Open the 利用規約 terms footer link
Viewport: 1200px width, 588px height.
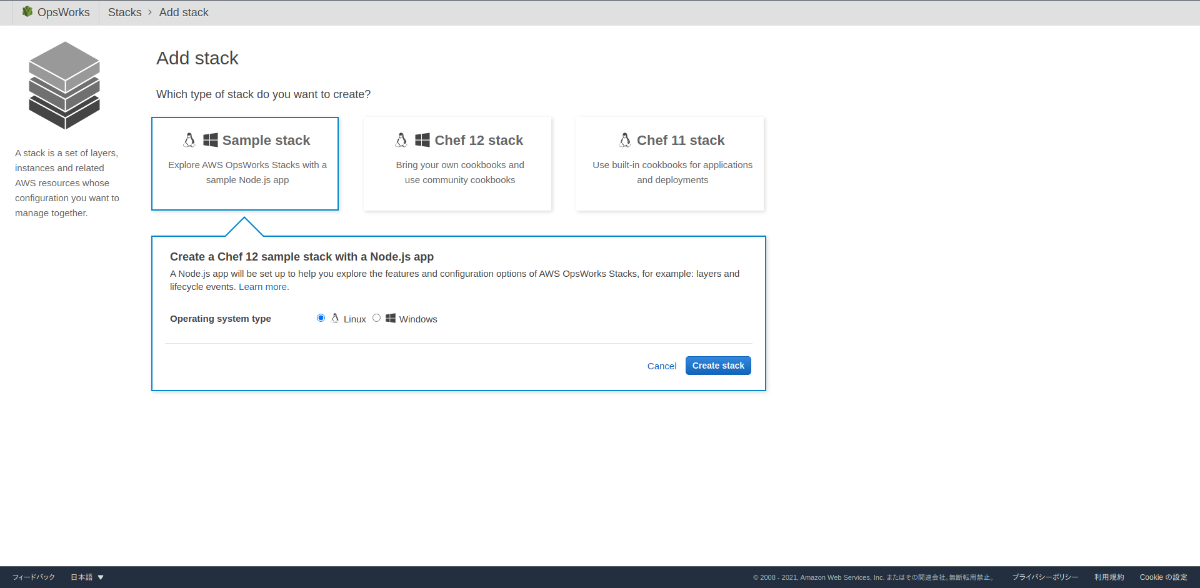(1109, 577)
